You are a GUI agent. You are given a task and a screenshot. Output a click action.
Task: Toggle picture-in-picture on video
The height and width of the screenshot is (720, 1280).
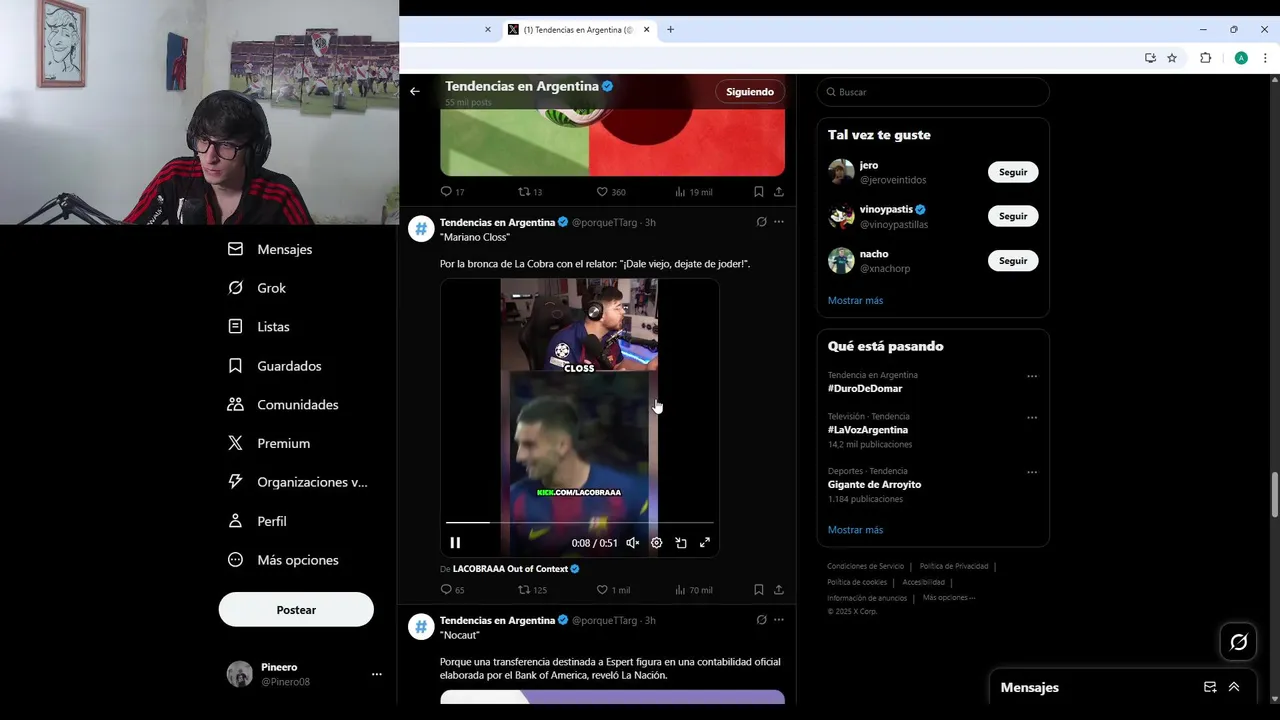[681, 543]
